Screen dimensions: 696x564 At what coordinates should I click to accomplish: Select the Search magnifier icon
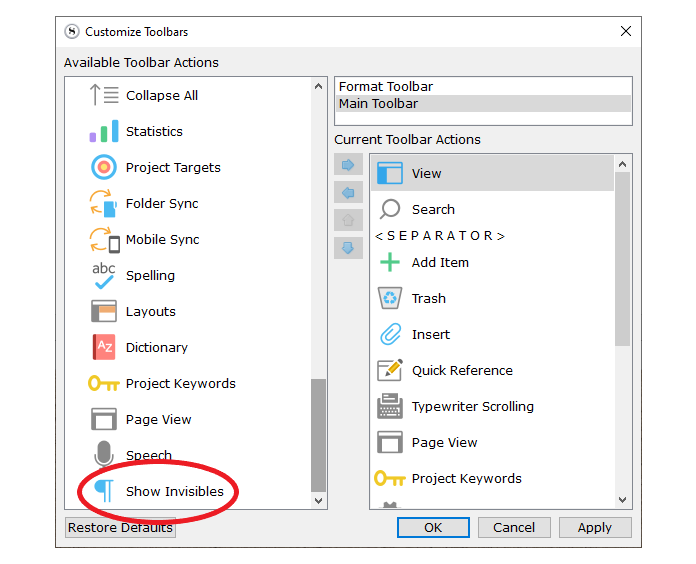coord(390,209)
